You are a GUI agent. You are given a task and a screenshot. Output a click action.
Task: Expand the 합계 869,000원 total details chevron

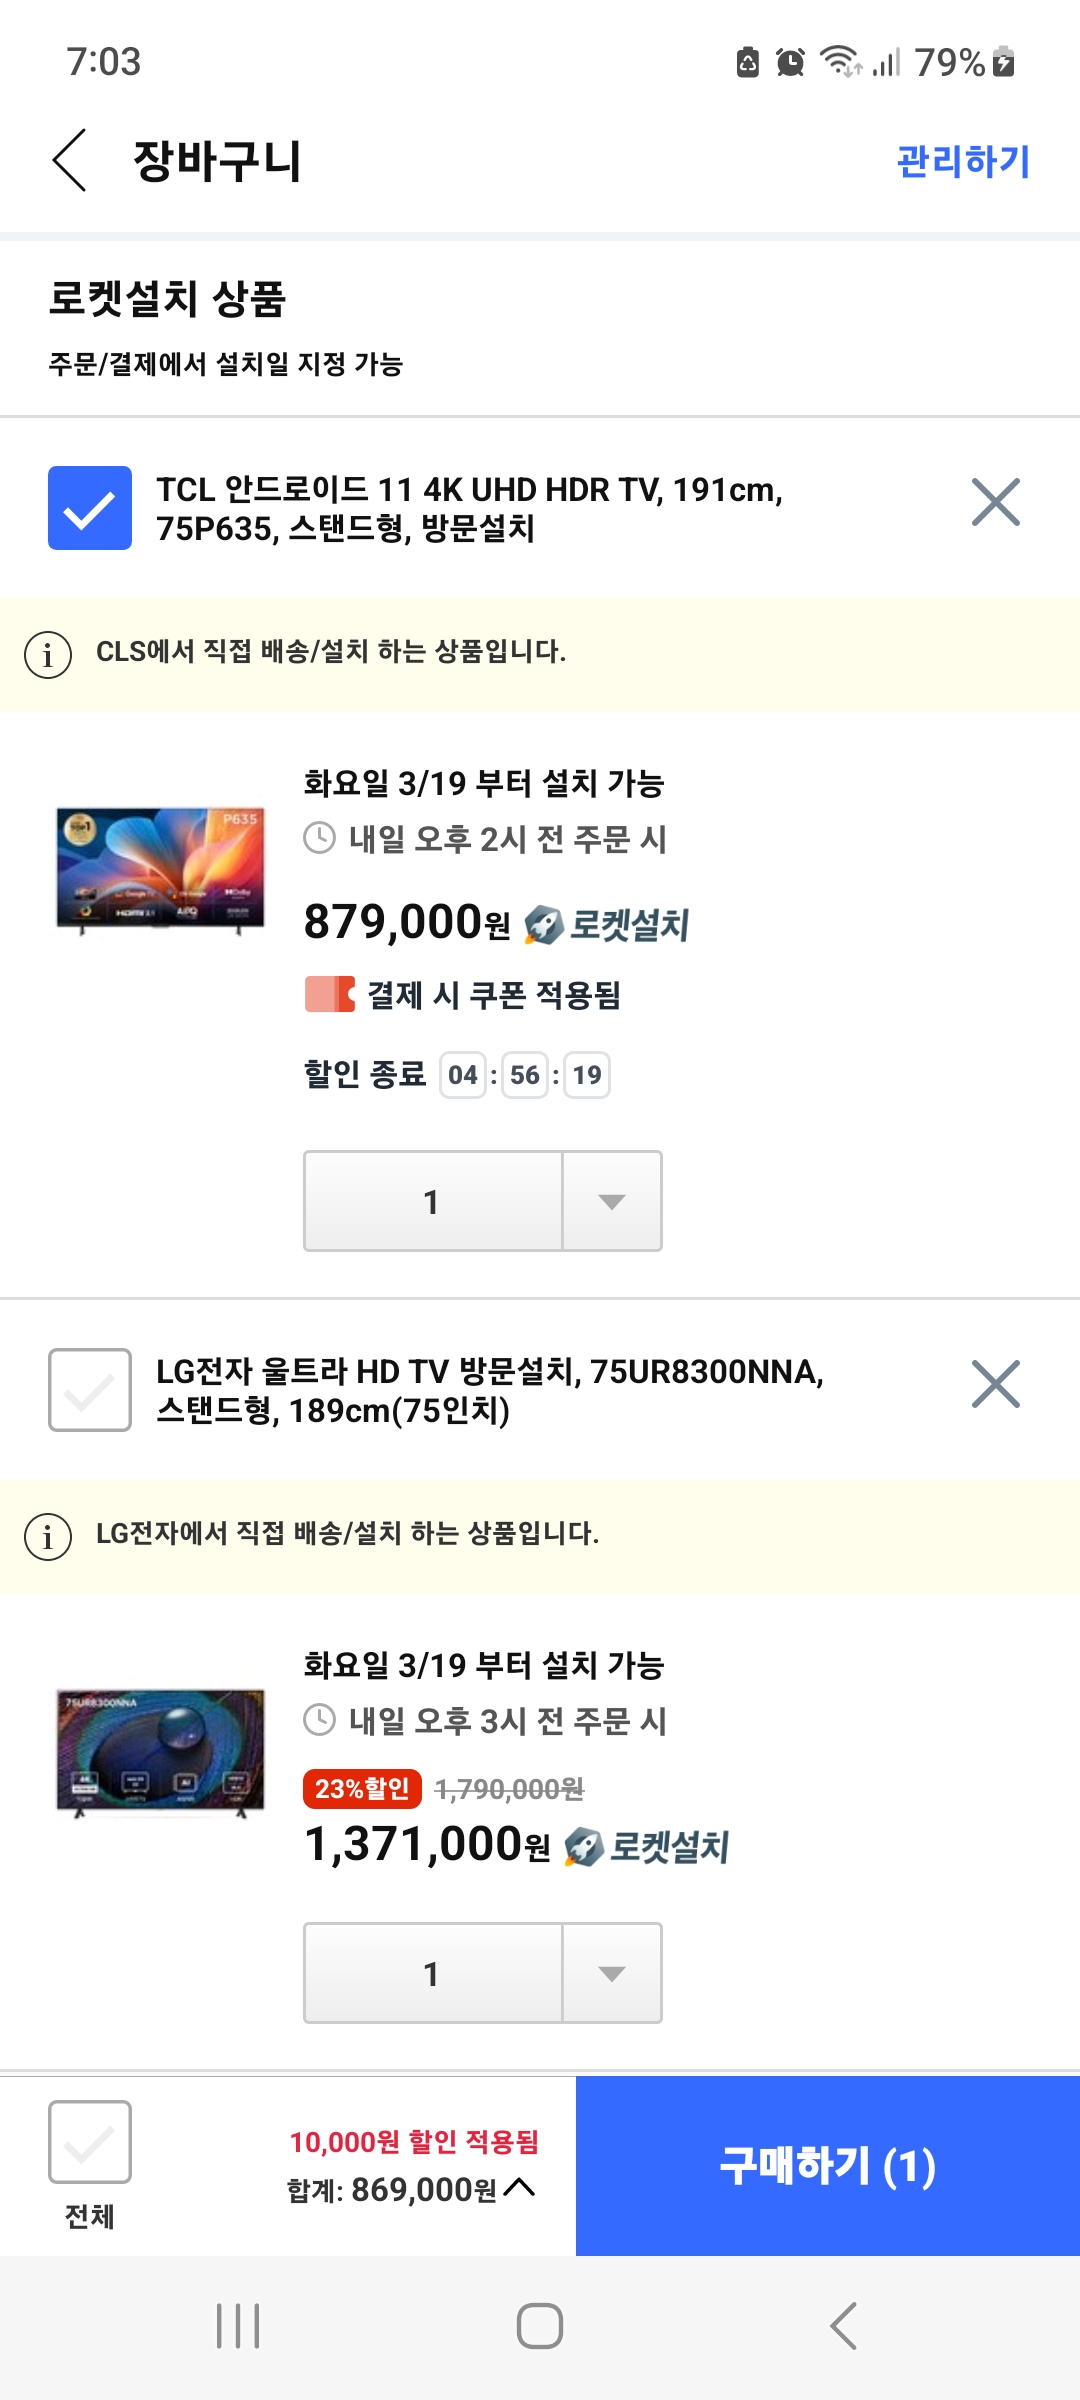pos(520,2188)
